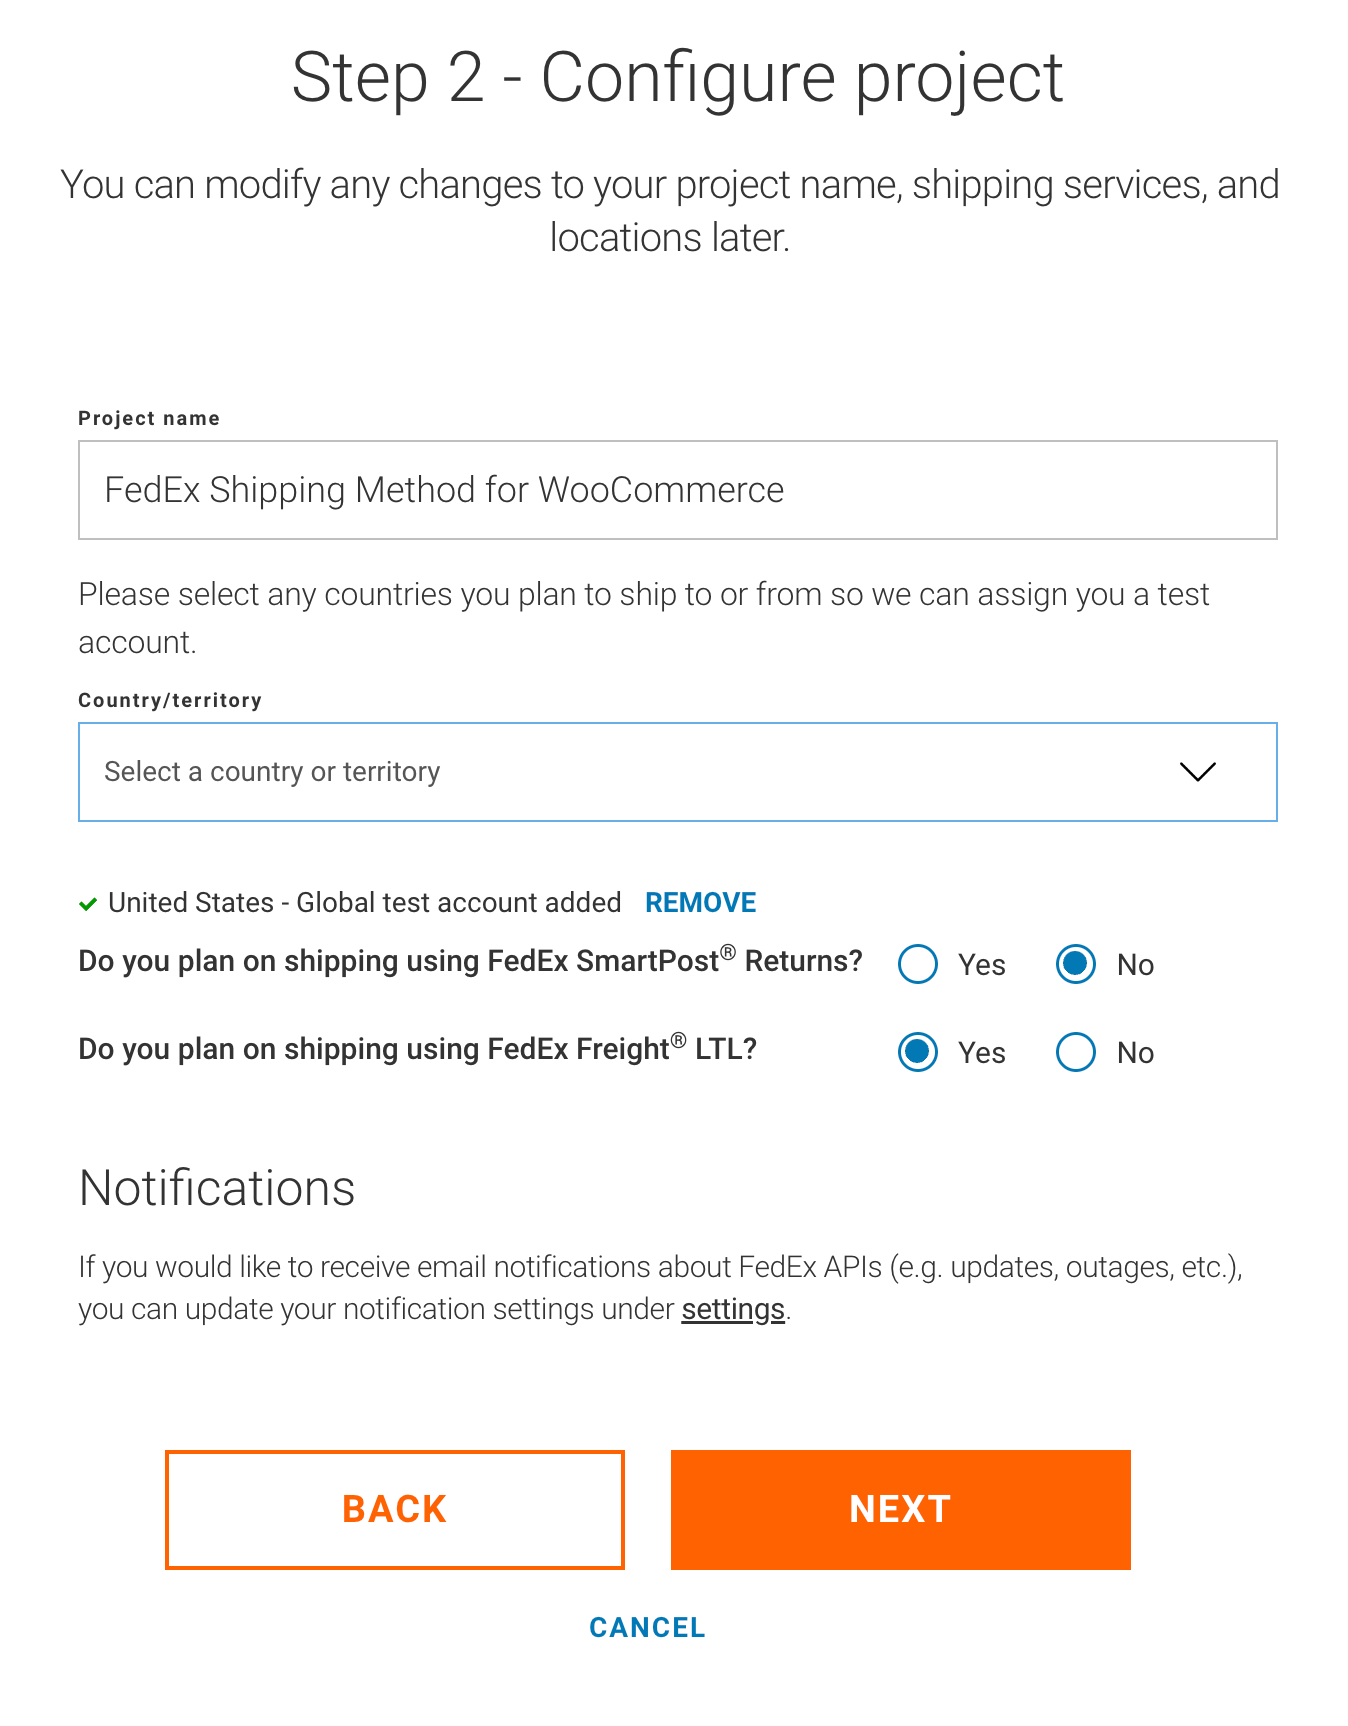Cancel the project configuration
The height and width of the screenshot is (1726, 1348).
coord(646,1627)
